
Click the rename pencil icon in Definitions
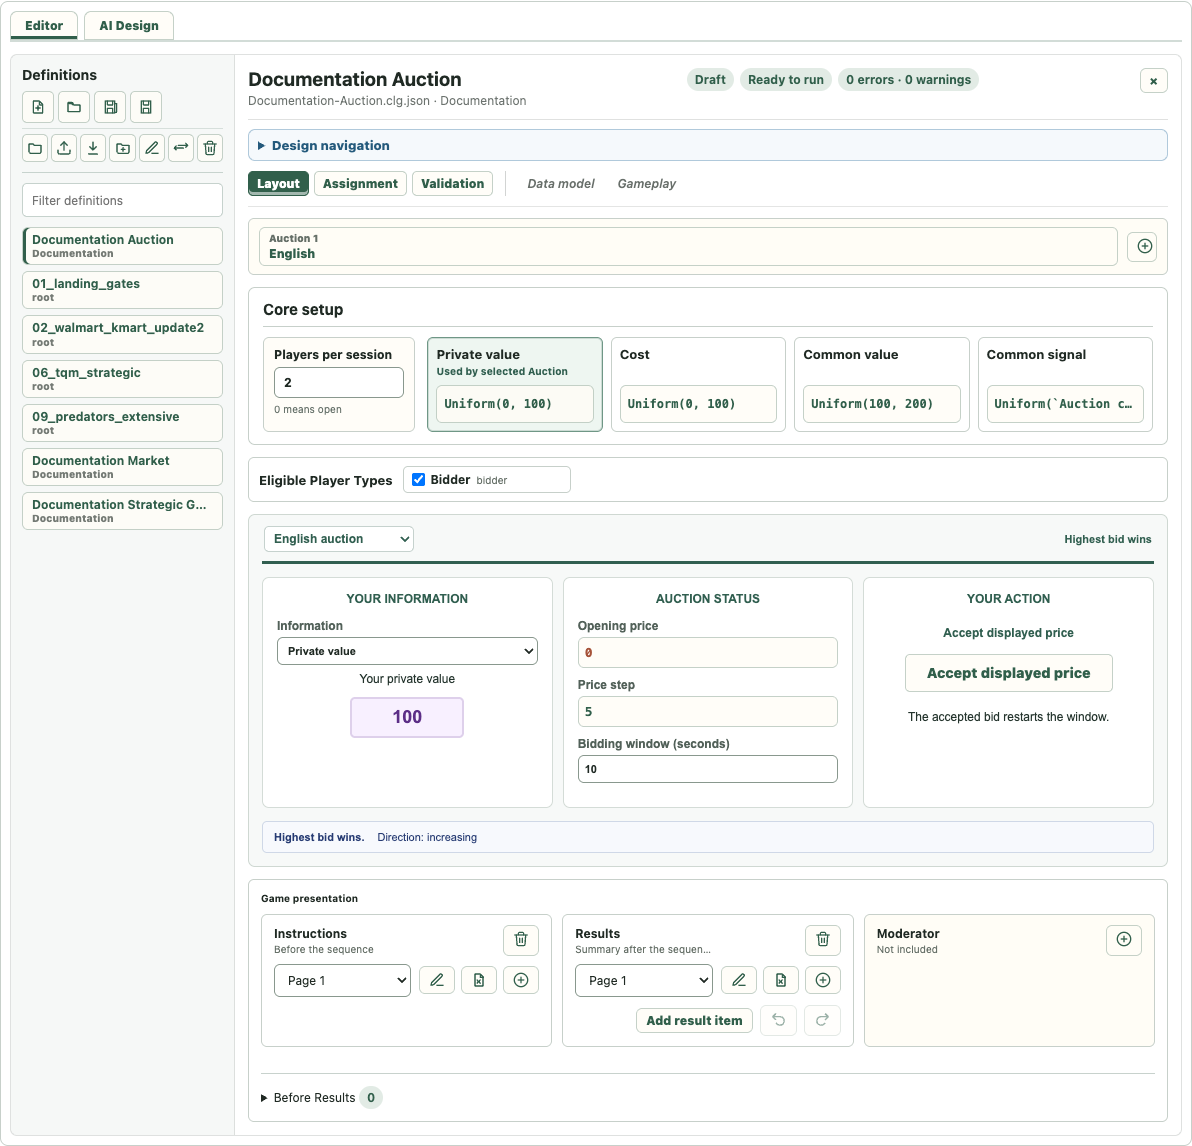[152, 148]
